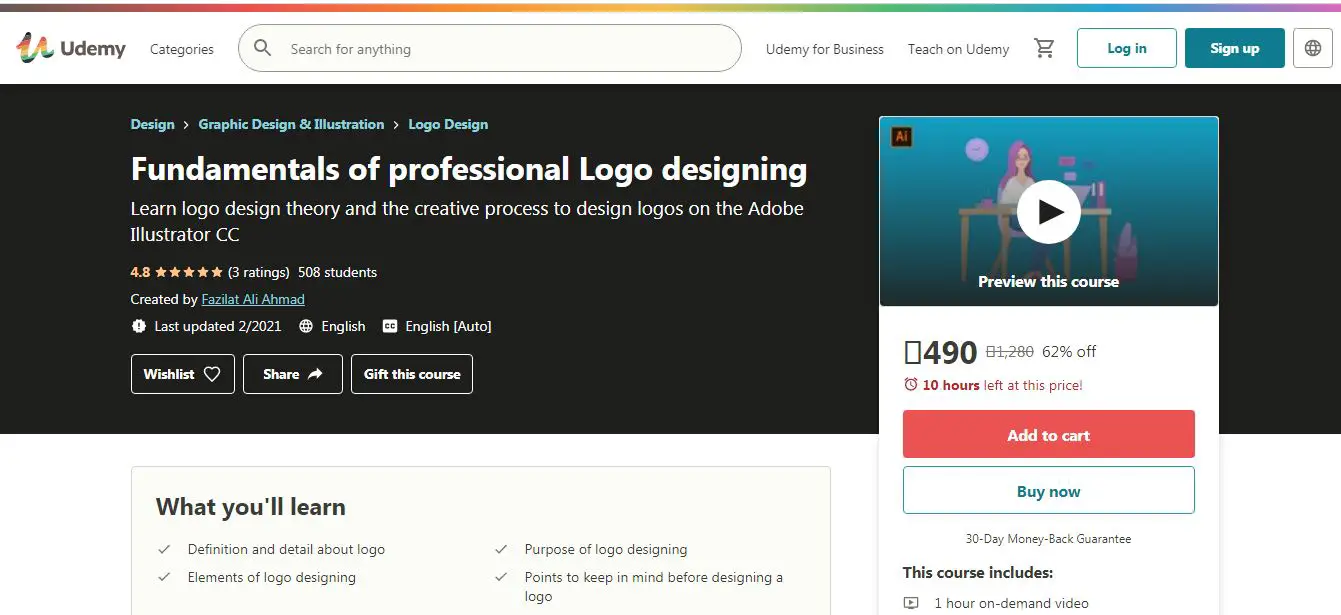Open the shopping cart icon

point(1044,48)
